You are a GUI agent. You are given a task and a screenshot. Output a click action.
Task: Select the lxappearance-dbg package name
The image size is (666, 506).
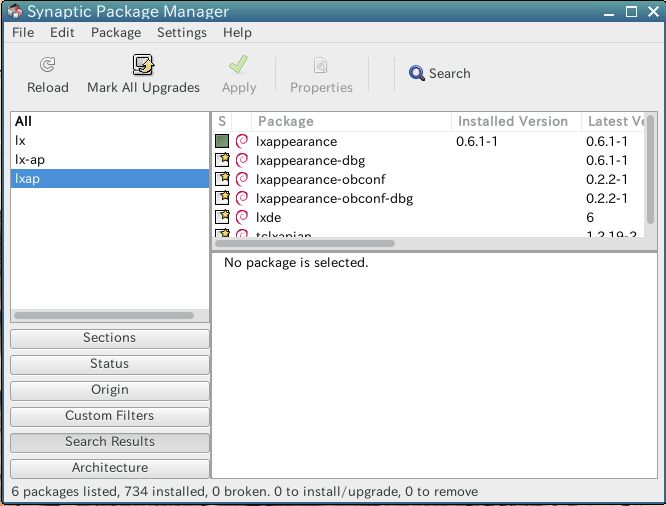coord(310,161)
